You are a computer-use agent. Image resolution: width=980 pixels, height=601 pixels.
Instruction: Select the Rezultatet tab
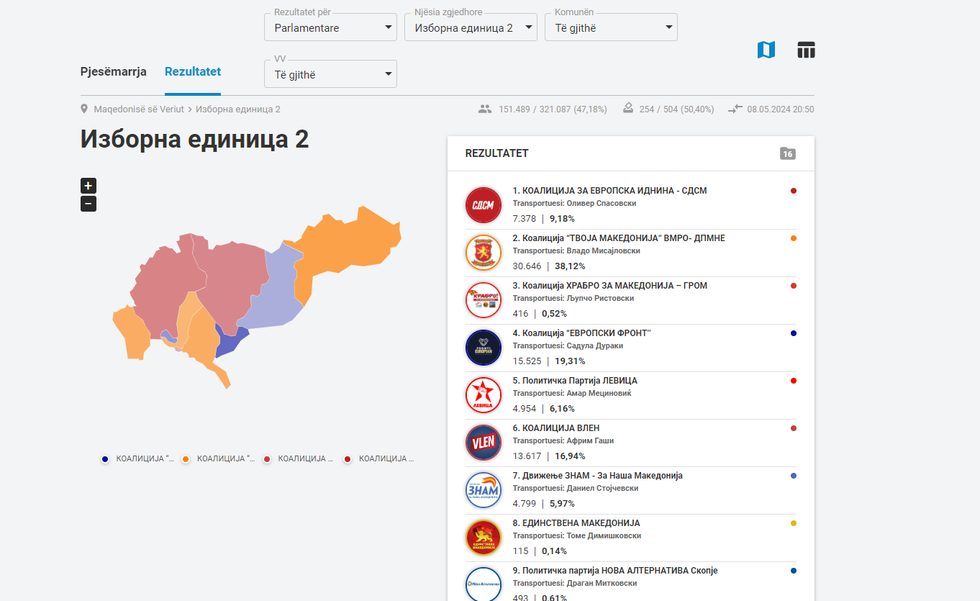193,72
